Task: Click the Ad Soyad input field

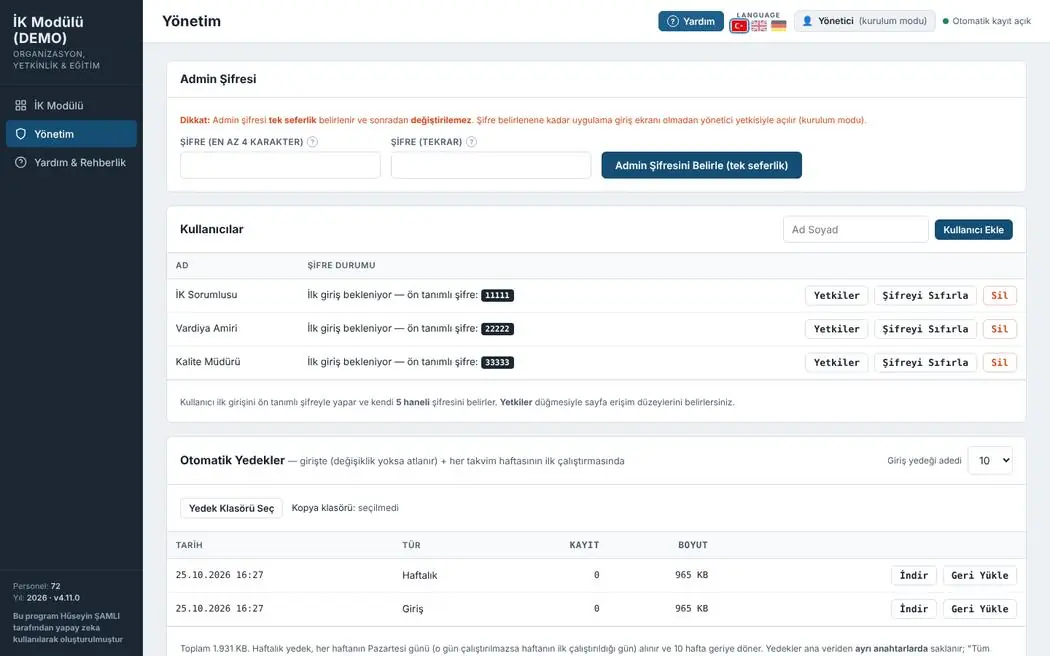Action: [856, 230]
